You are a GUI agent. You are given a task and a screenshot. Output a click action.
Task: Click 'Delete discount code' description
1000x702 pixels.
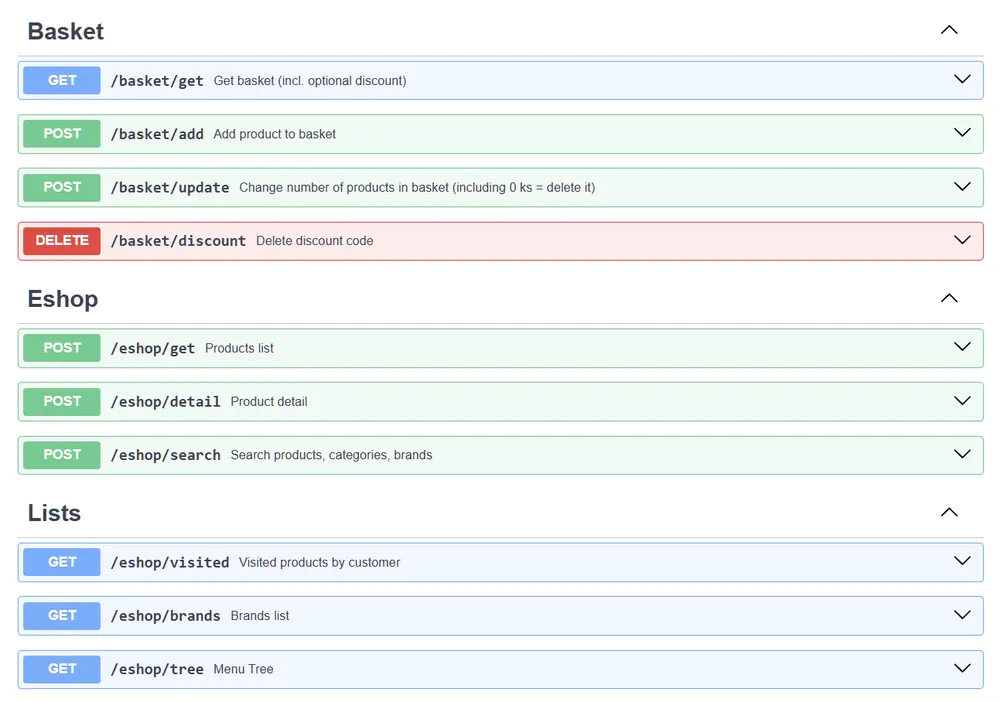(314, 242)
